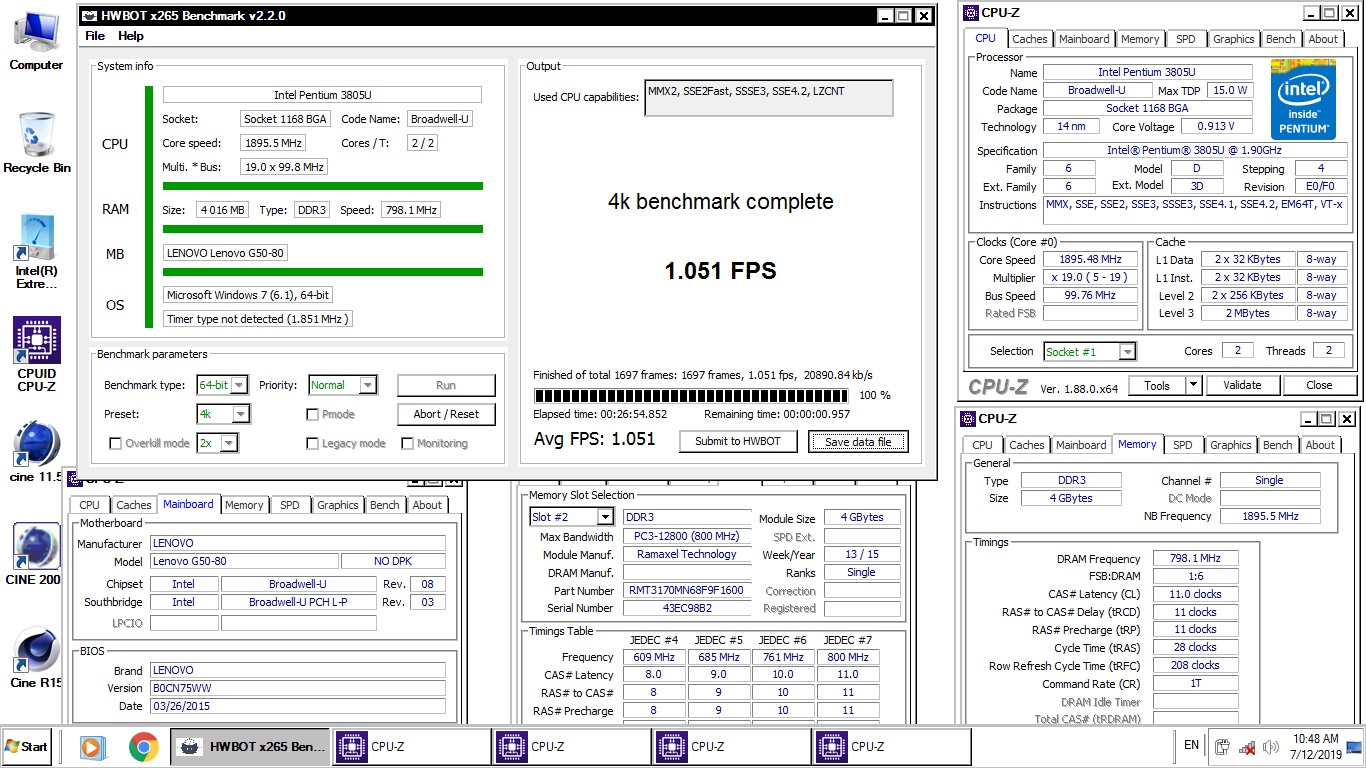The height and width of the screenshot is (768, 1366).
Task: Submit the score to HWBOT
Action: [x=738, y=441]
